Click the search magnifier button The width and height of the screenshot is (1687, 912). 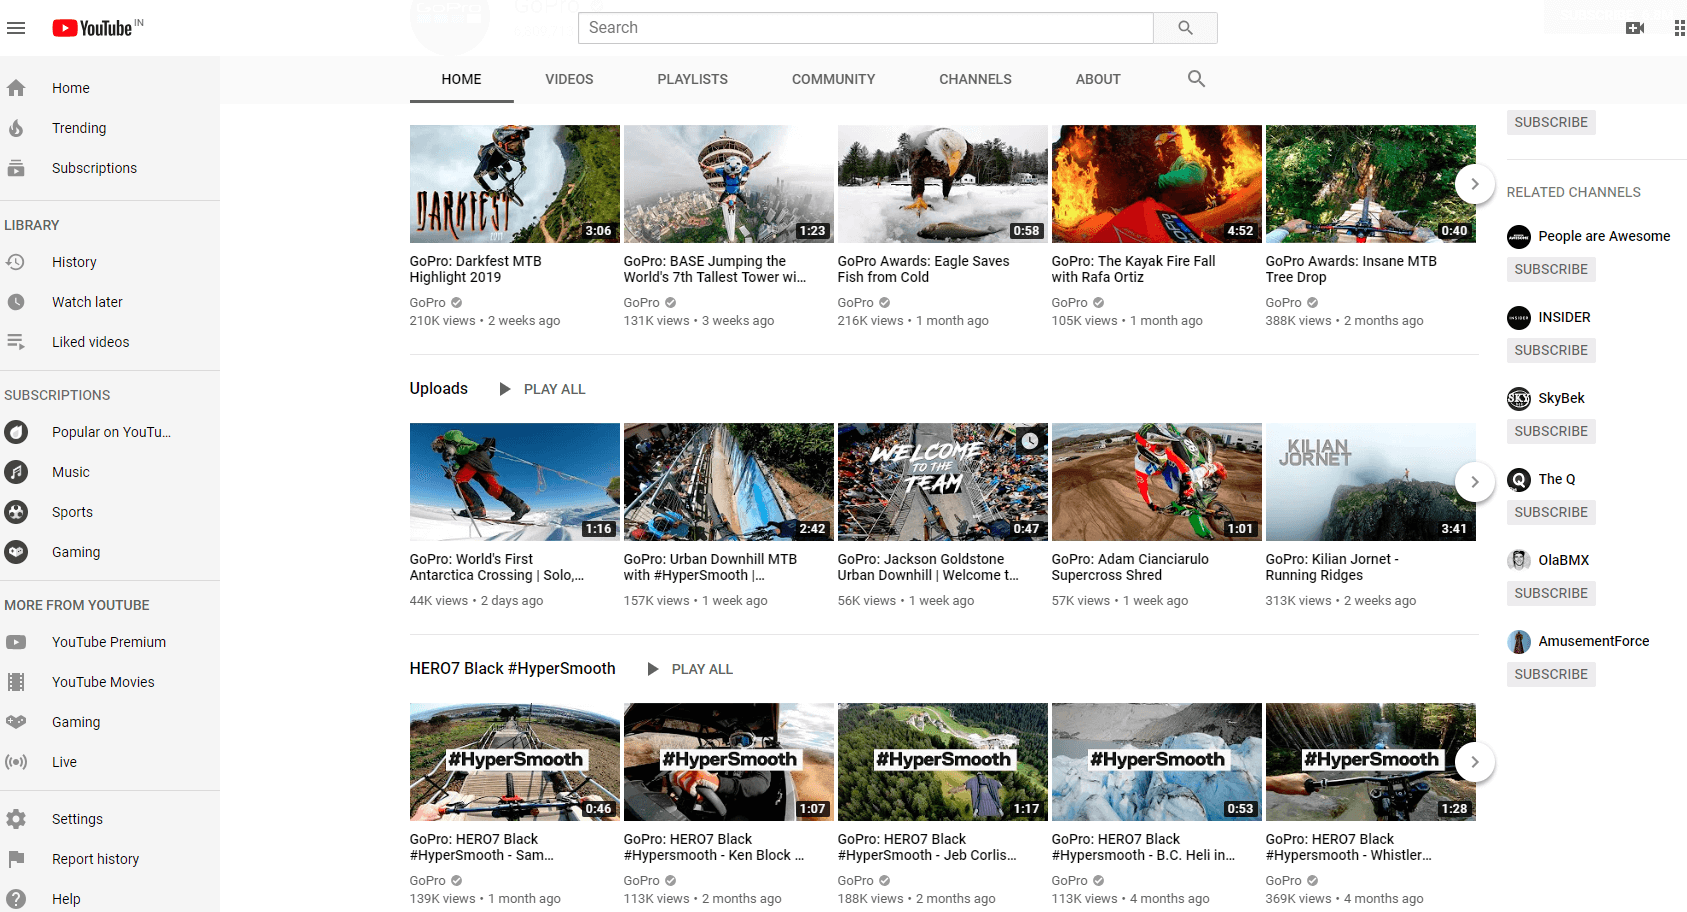click(1185, 28)
